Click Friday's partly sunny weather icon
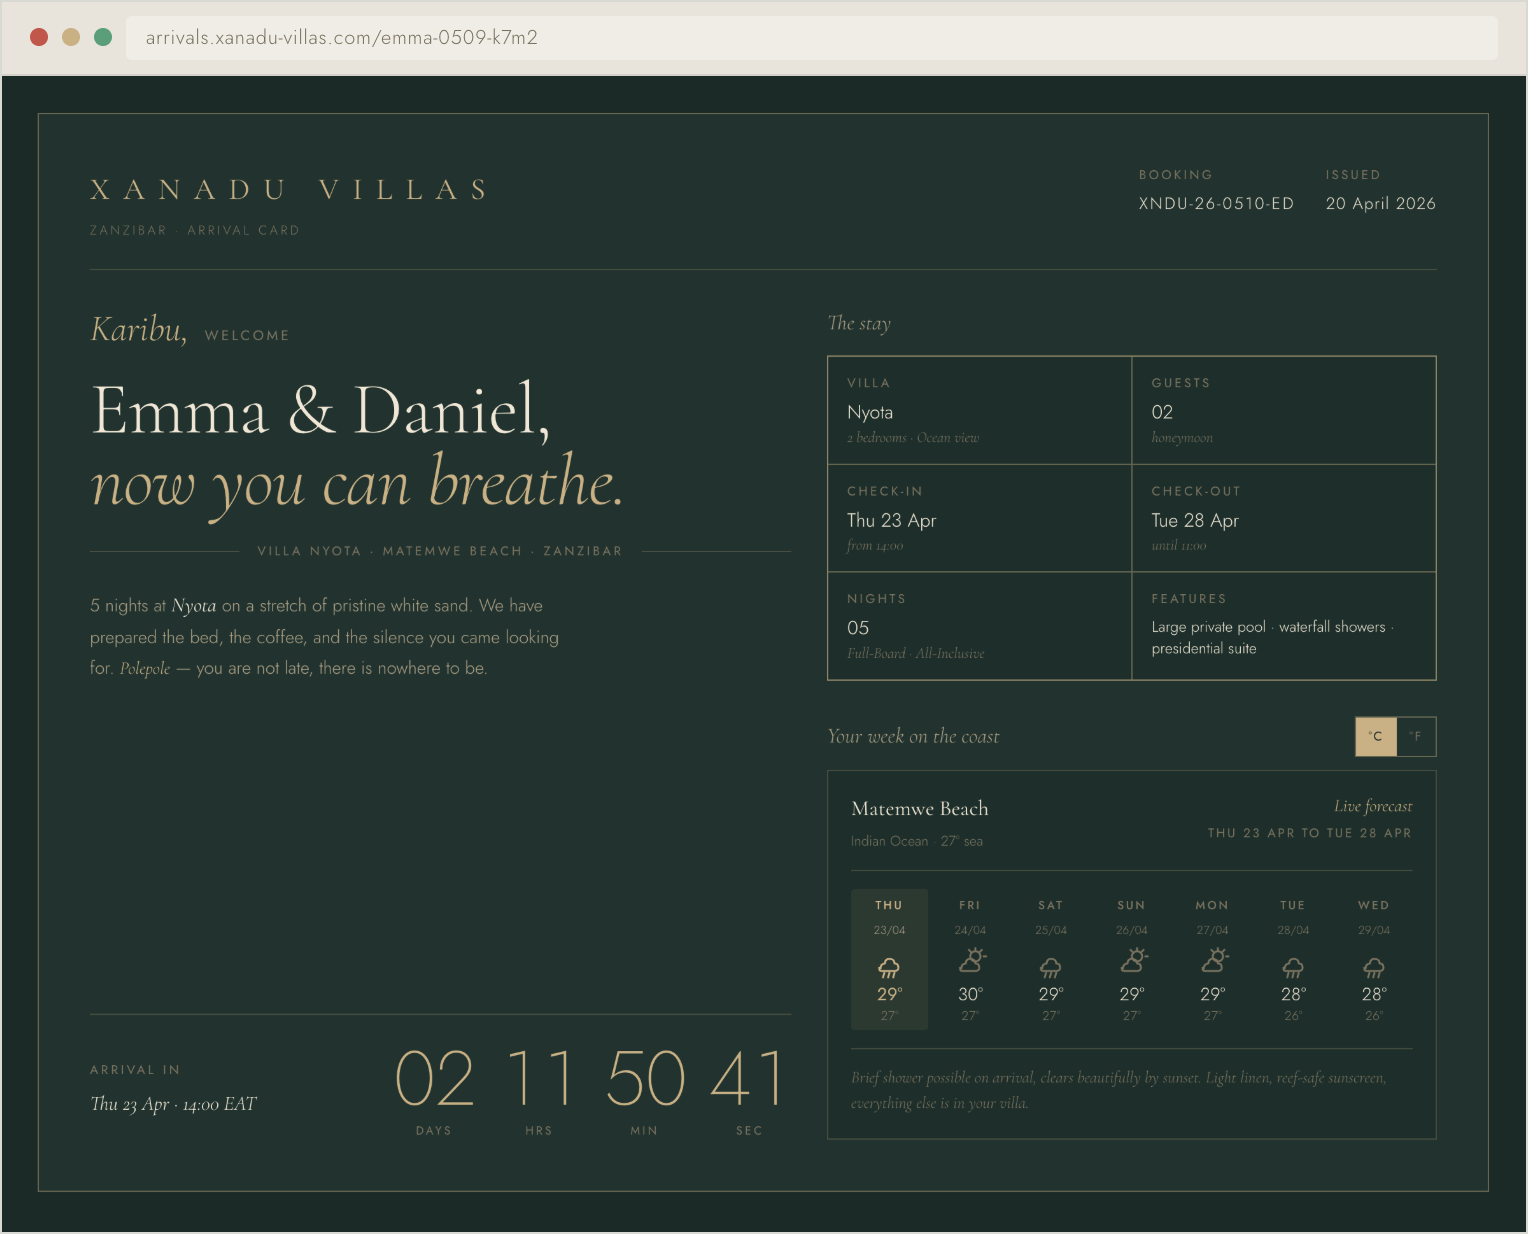Image resolution: width=1528 pixels, height=1234 pixels. 971,961
